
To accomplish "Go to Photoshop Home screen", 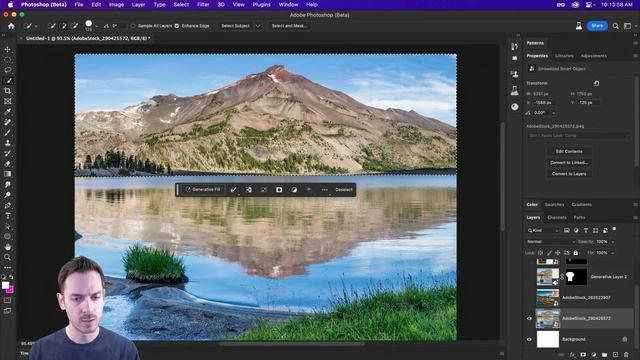I will [x=11, y=26].
